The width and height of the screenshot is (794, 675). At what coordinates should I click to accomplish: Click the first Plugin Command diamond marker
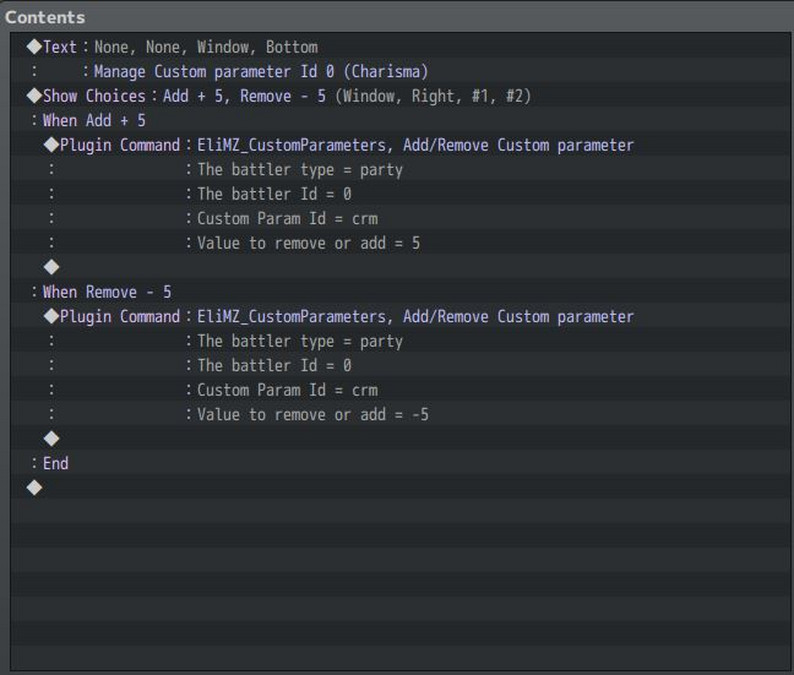coord(52,145)
